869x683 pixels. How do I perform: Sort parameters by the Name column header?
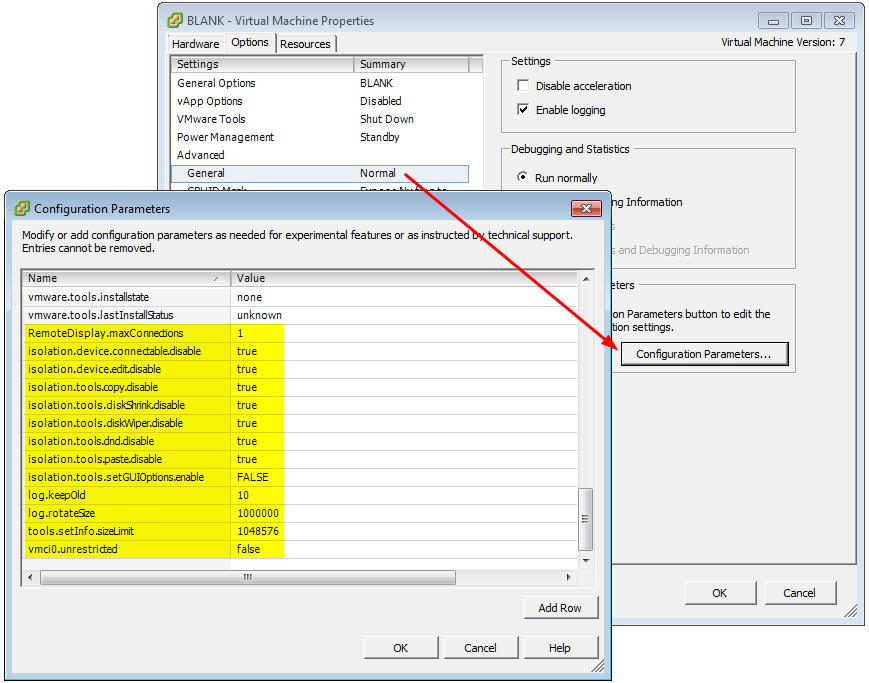point(126,278)
